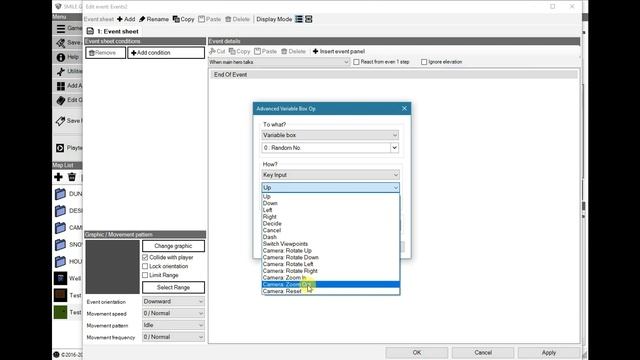
Task: Click Rename in event sheet toolbar
Action: click(x=154, y=19)
